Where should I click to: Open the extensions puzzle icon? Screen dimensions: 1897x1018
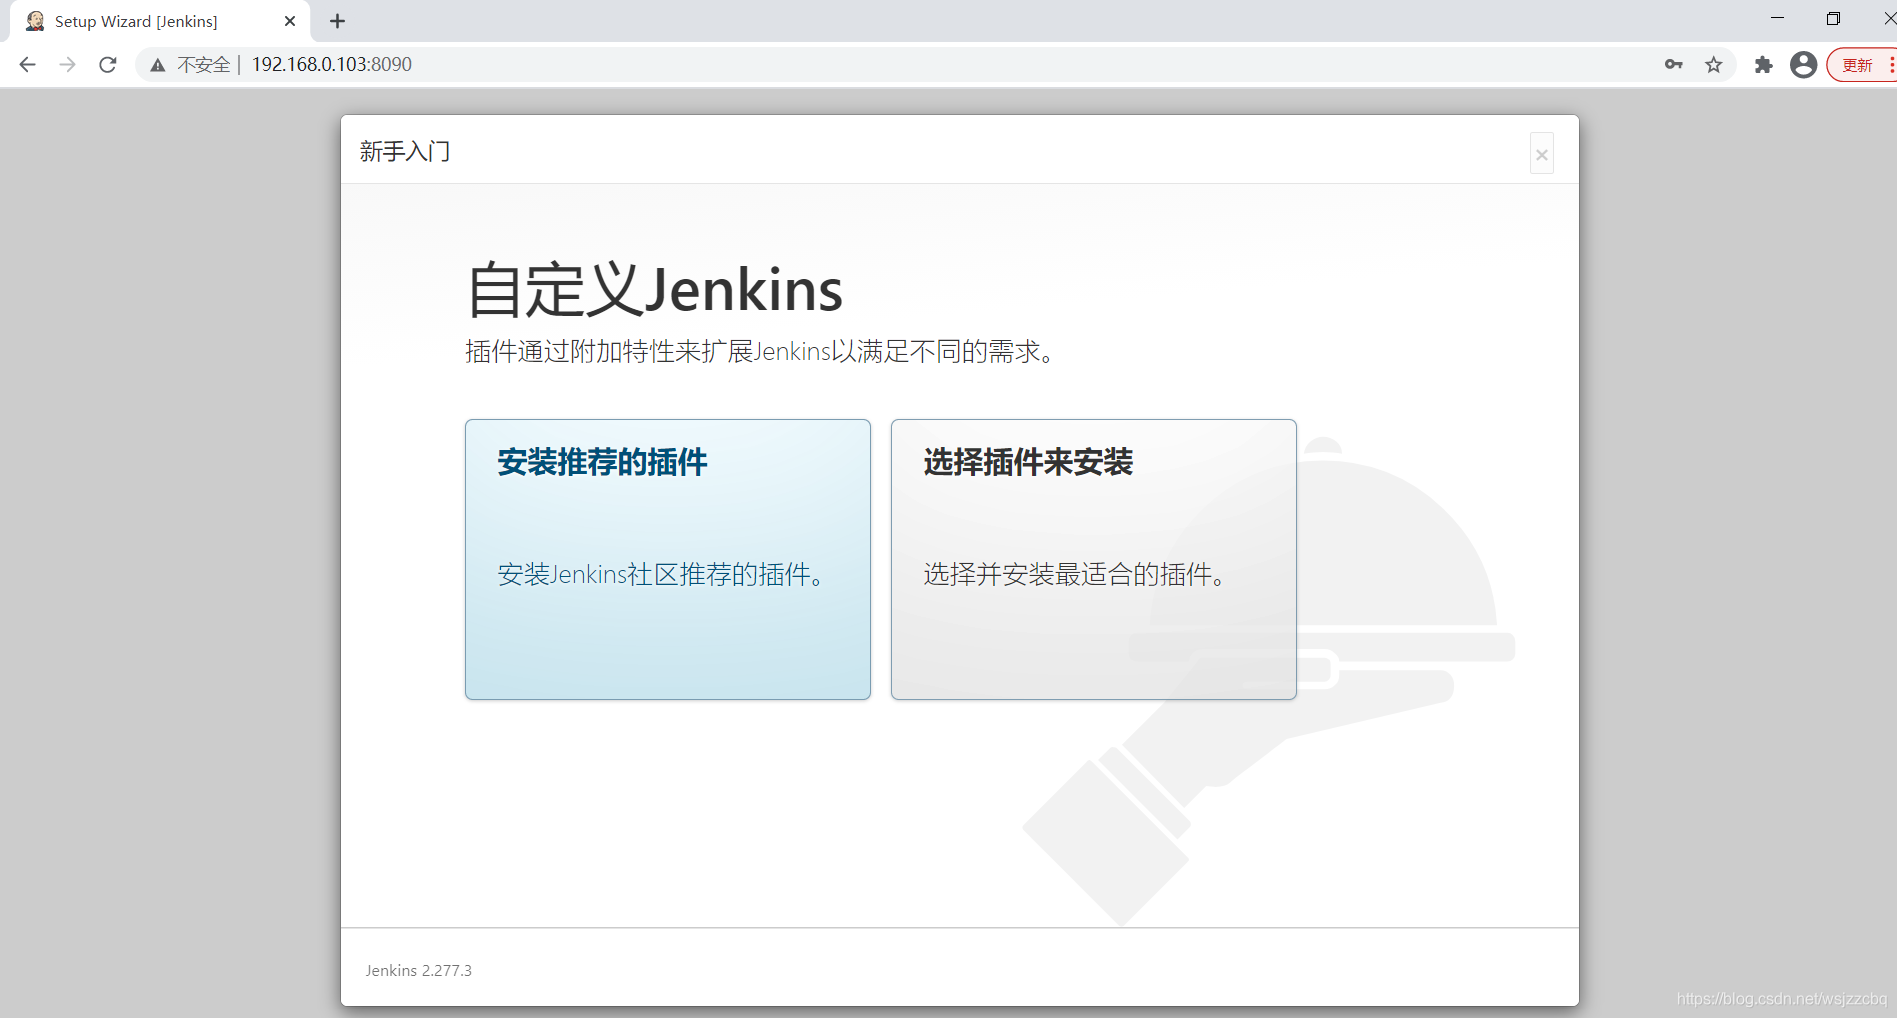coord(1764,65)
